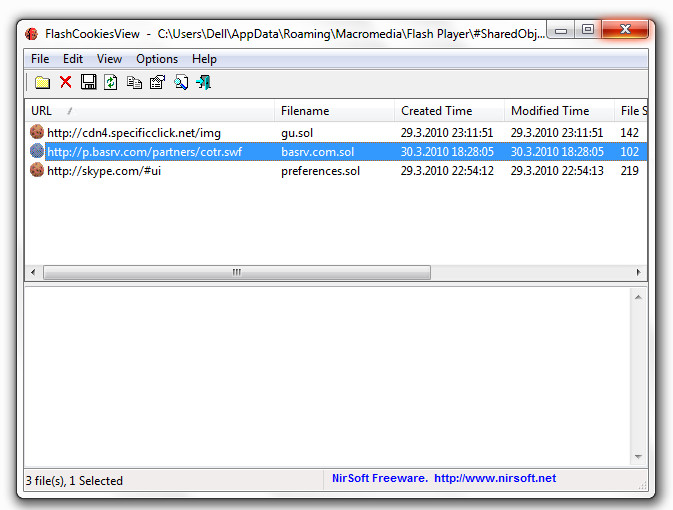Click cookie icon for specificclick.net row
673x510 pixels.
tap(37, 132)
